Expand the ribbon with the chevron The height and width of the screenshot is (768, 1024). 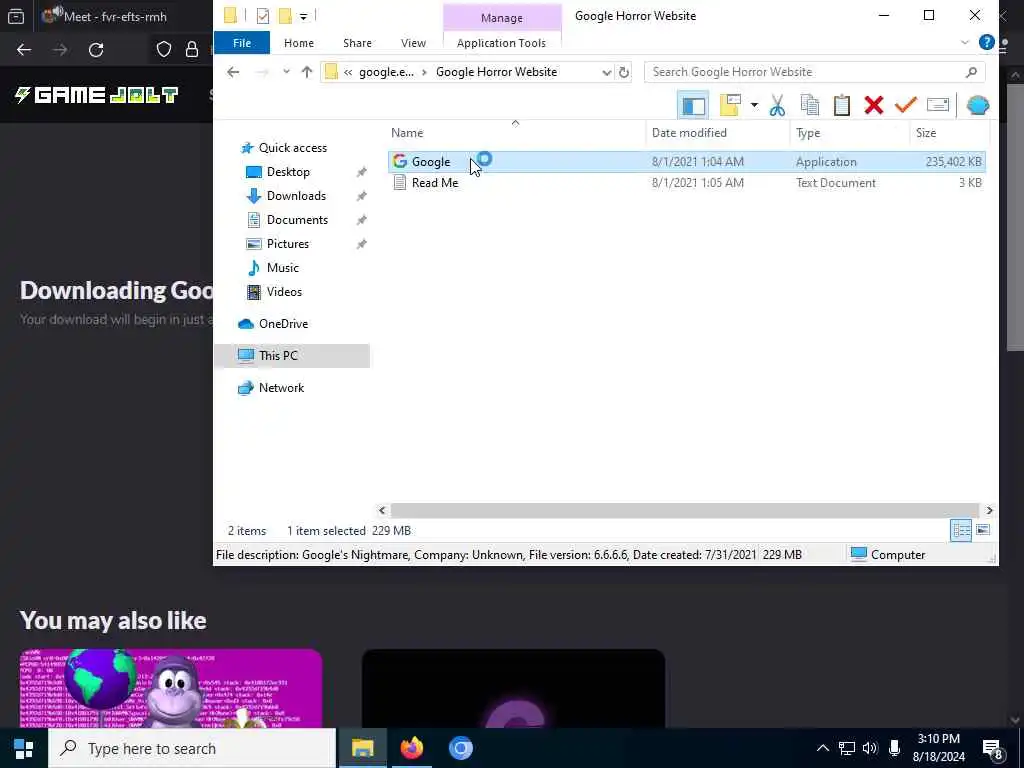point(965,43)
